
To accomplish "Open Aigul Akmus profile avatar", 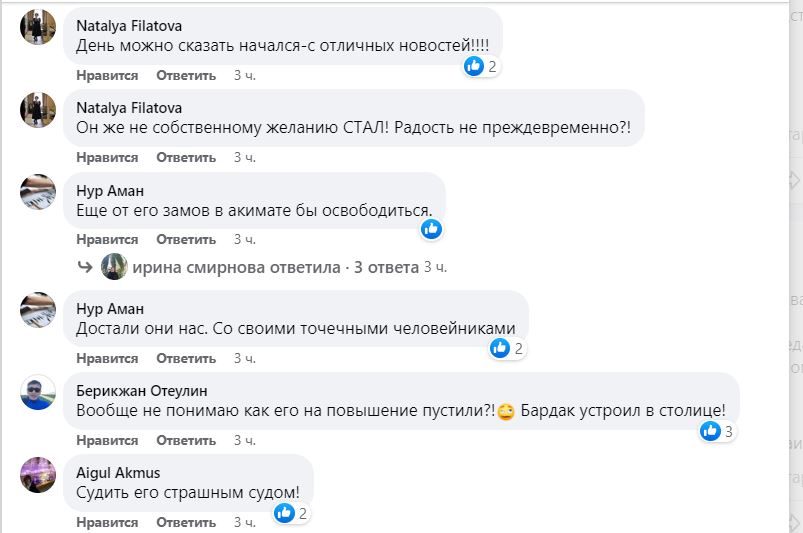I will [x=38, y=475].
